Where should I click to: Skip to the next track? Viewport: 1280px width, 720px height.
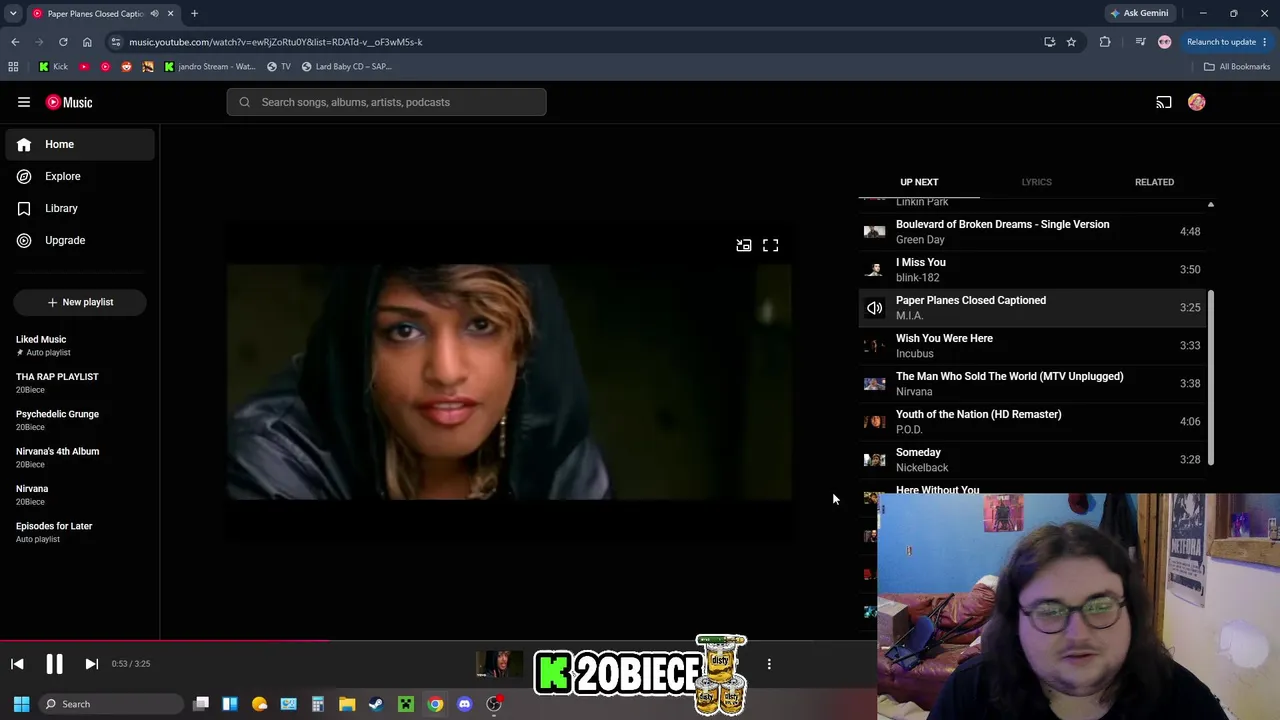coord(91,663)
